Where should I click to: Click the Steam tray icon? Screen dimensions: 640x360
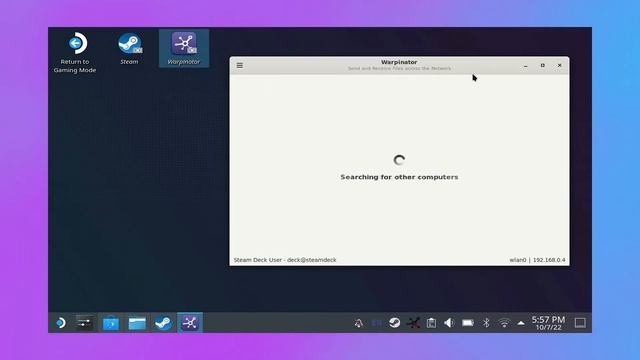(394, 323)
